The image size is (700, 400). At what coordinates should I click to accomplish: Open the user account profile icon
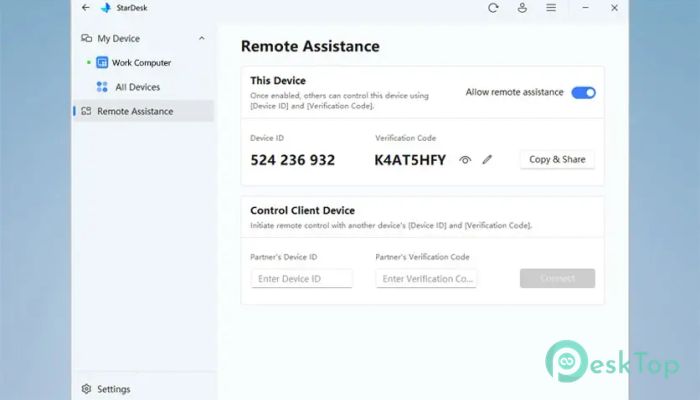(522, 8)
